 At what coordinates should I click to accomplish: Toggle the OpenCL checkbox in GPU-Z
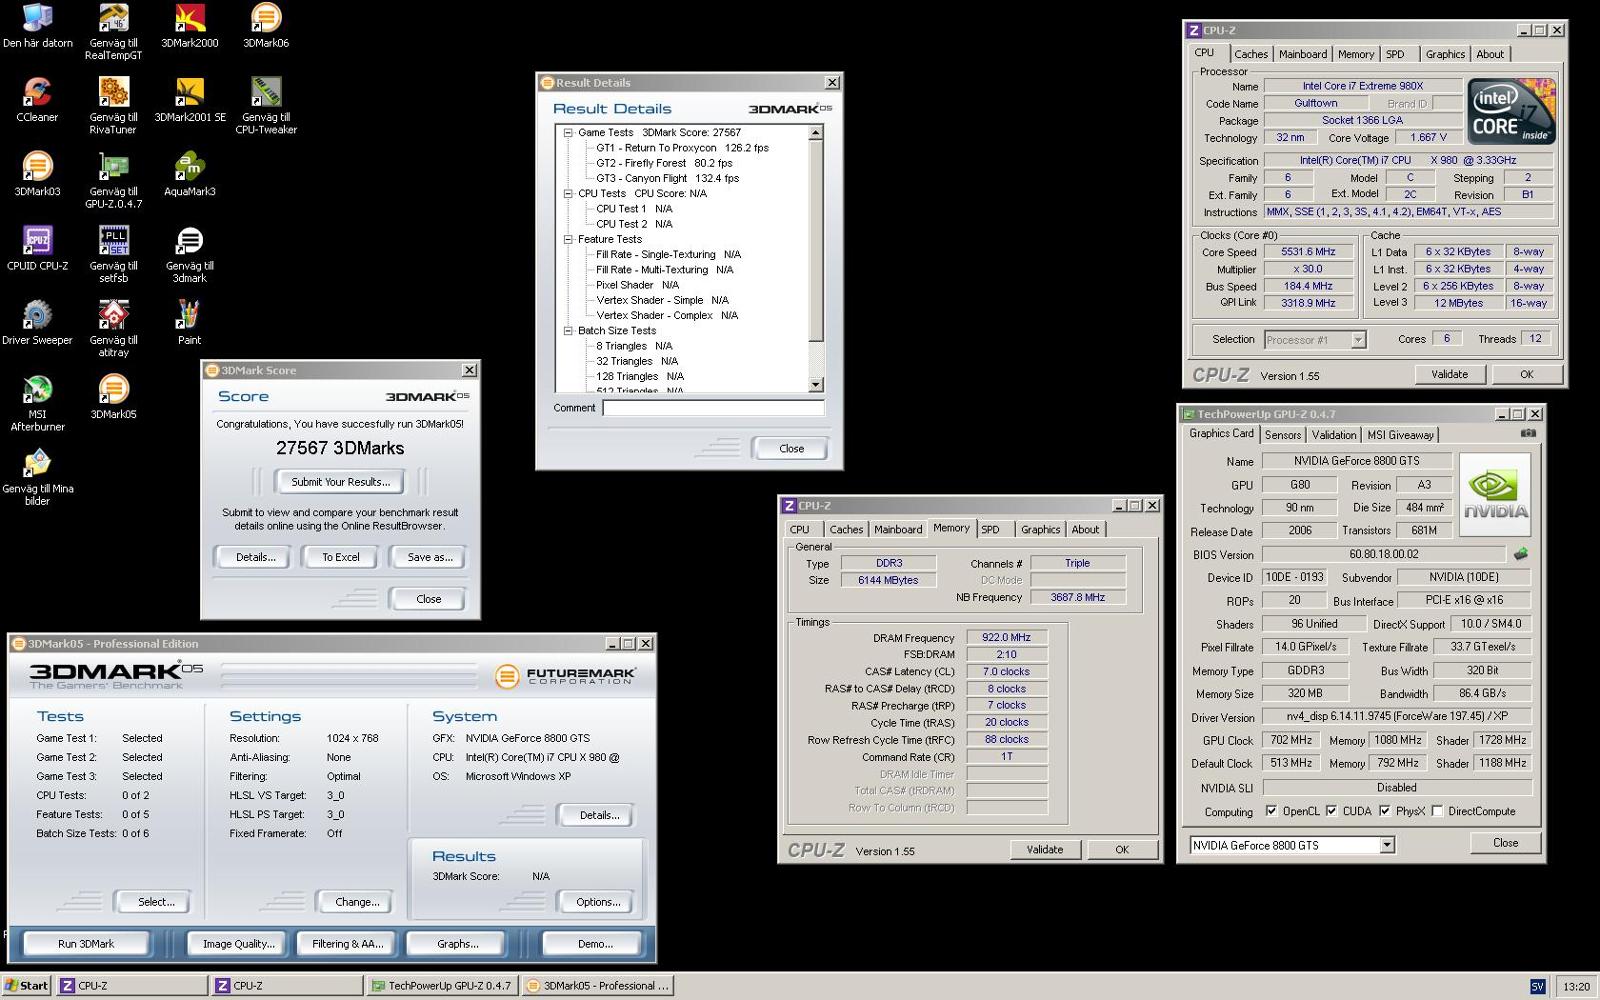1271,811
